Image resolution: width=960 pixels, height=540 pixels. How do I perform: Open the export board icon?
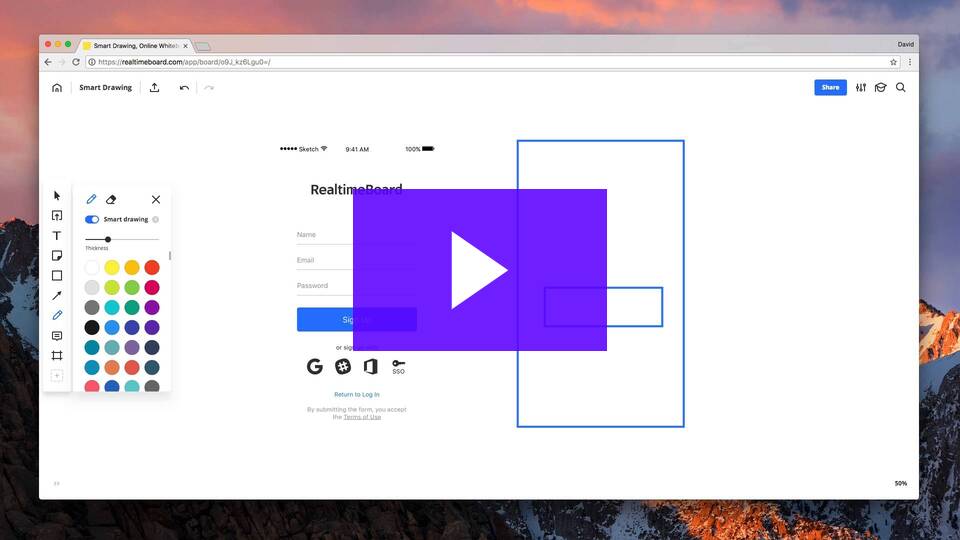pos(154,88)
